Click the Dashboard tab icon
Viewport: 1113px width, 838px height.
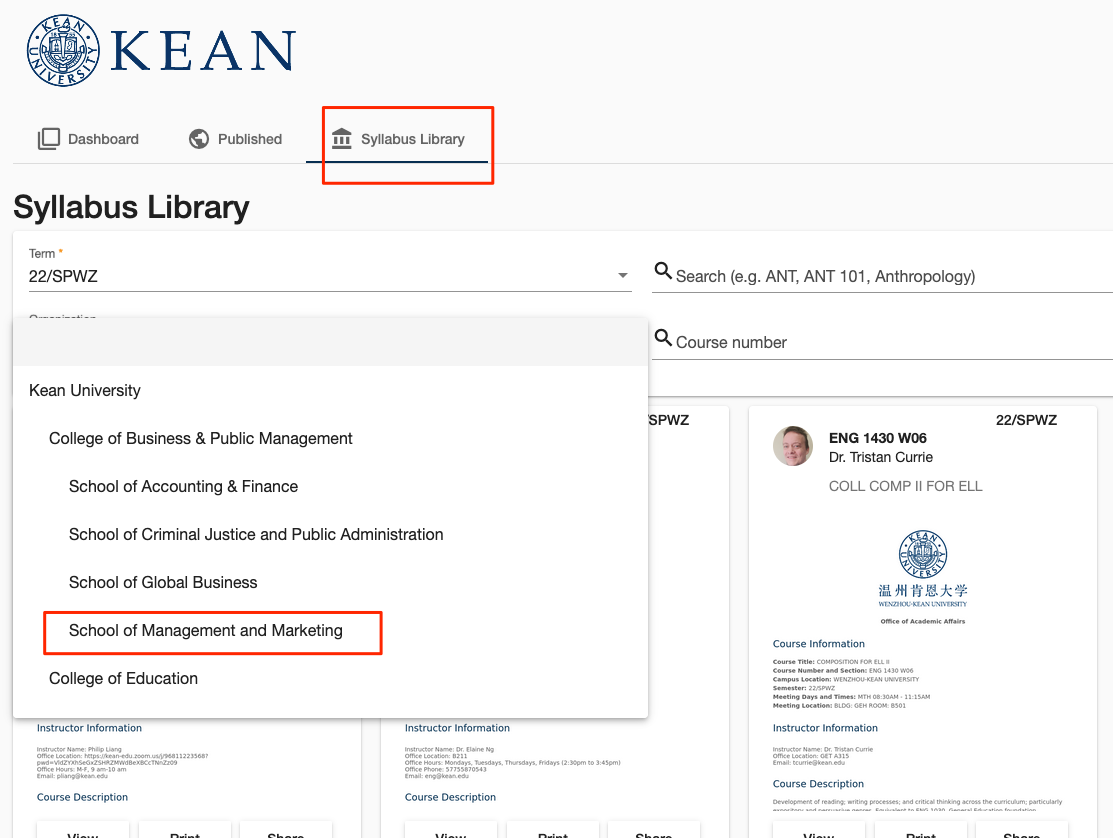48,139
